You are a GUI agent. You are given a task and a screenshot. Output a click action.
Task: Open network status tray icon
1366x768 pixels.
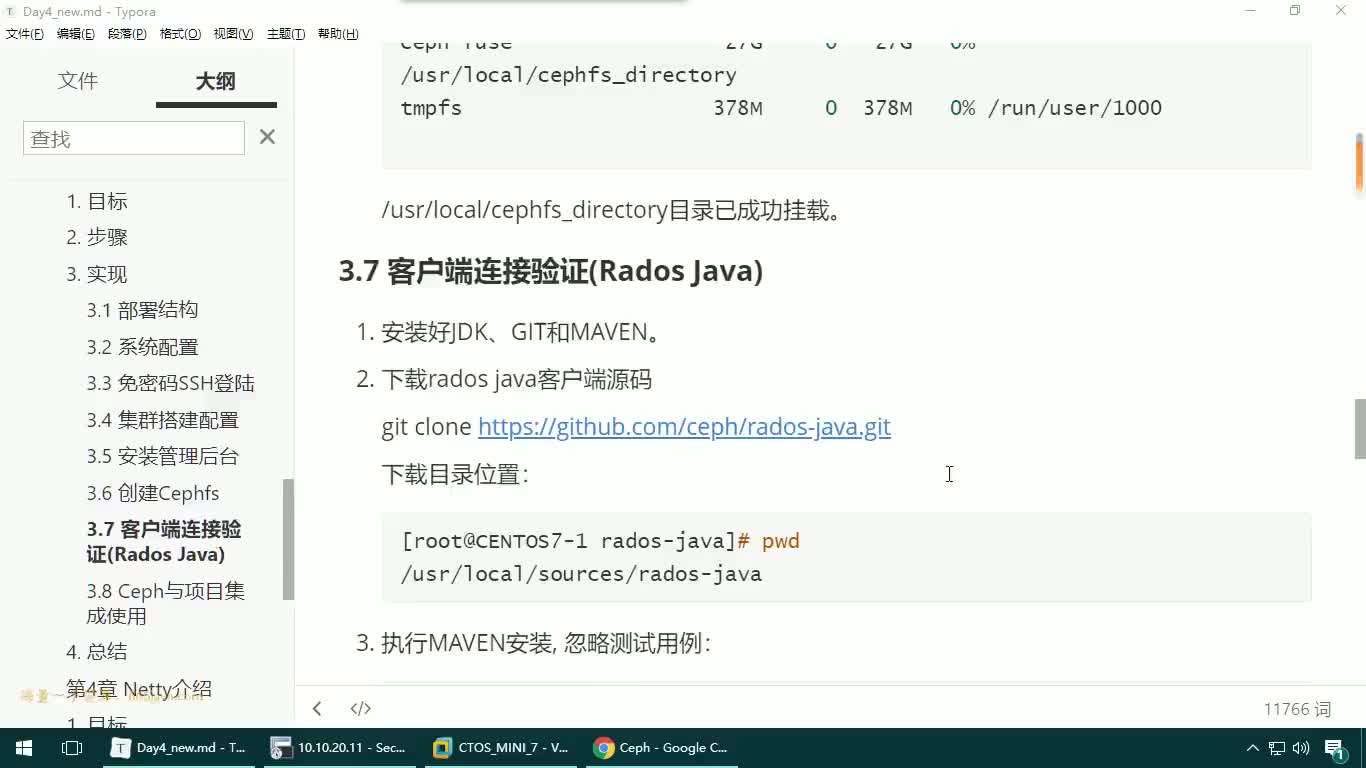(1277, 748)
